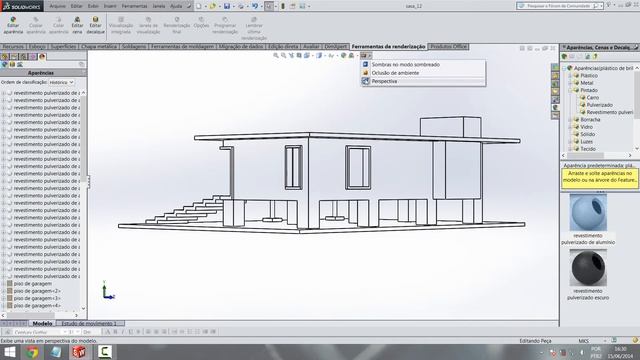Select the Carro appearance subfolder
This screenshot has height=360, width=640.
click(x=593, y=98)
